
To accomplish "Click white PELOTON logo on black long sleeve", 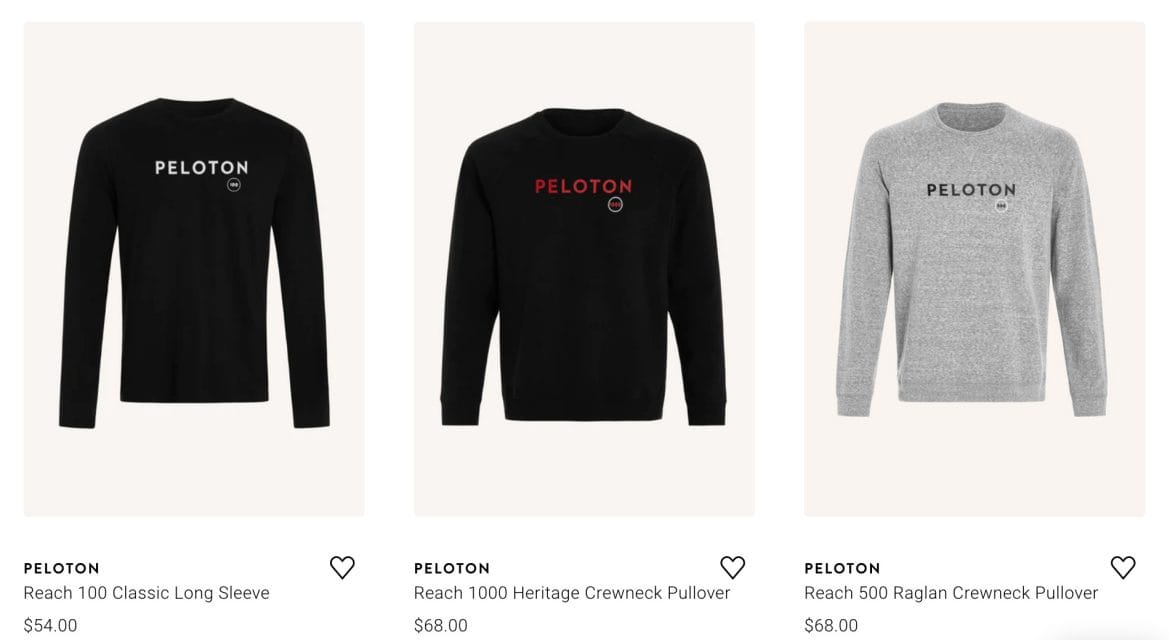I will tap(201, 168).
